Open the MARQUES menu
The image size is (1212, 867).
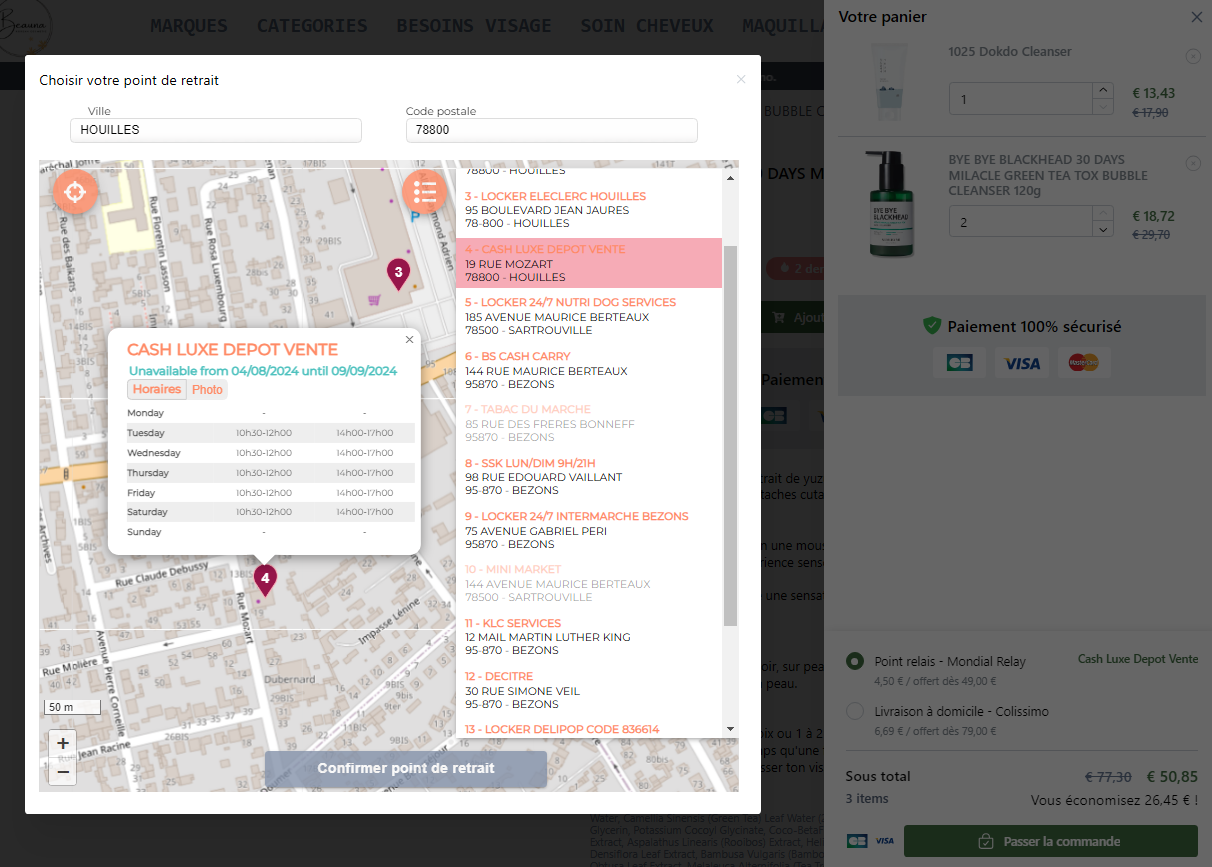pyautogui.click(x=189, y=26)
